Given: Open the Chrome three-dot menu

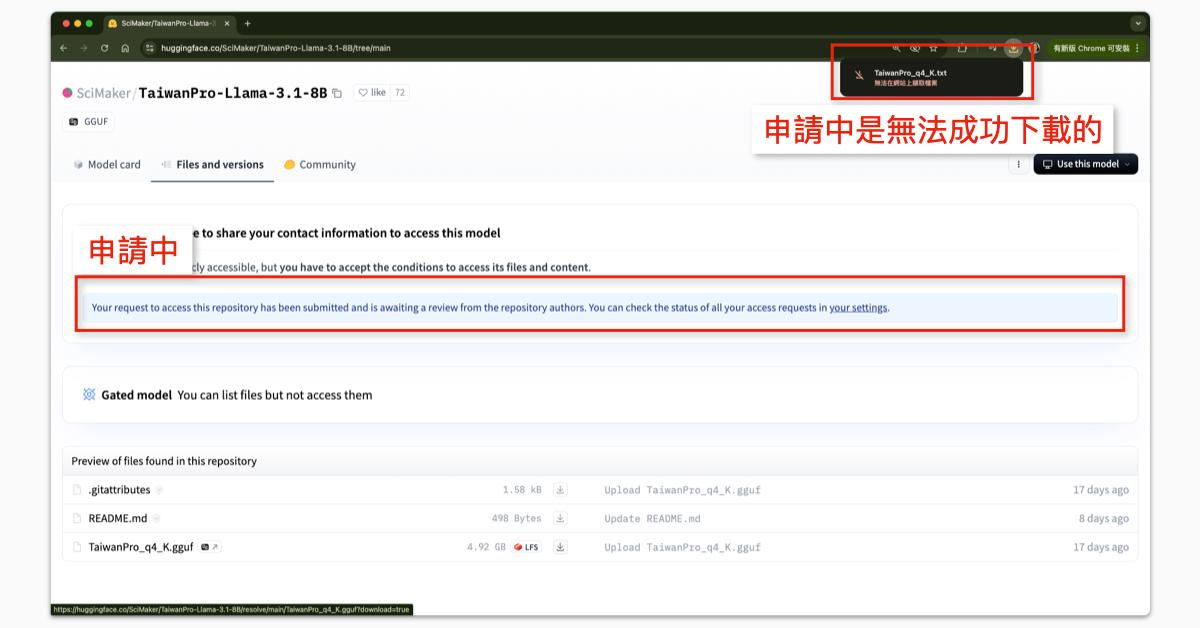Looking at the screenshot, I should coord(1137,47).
